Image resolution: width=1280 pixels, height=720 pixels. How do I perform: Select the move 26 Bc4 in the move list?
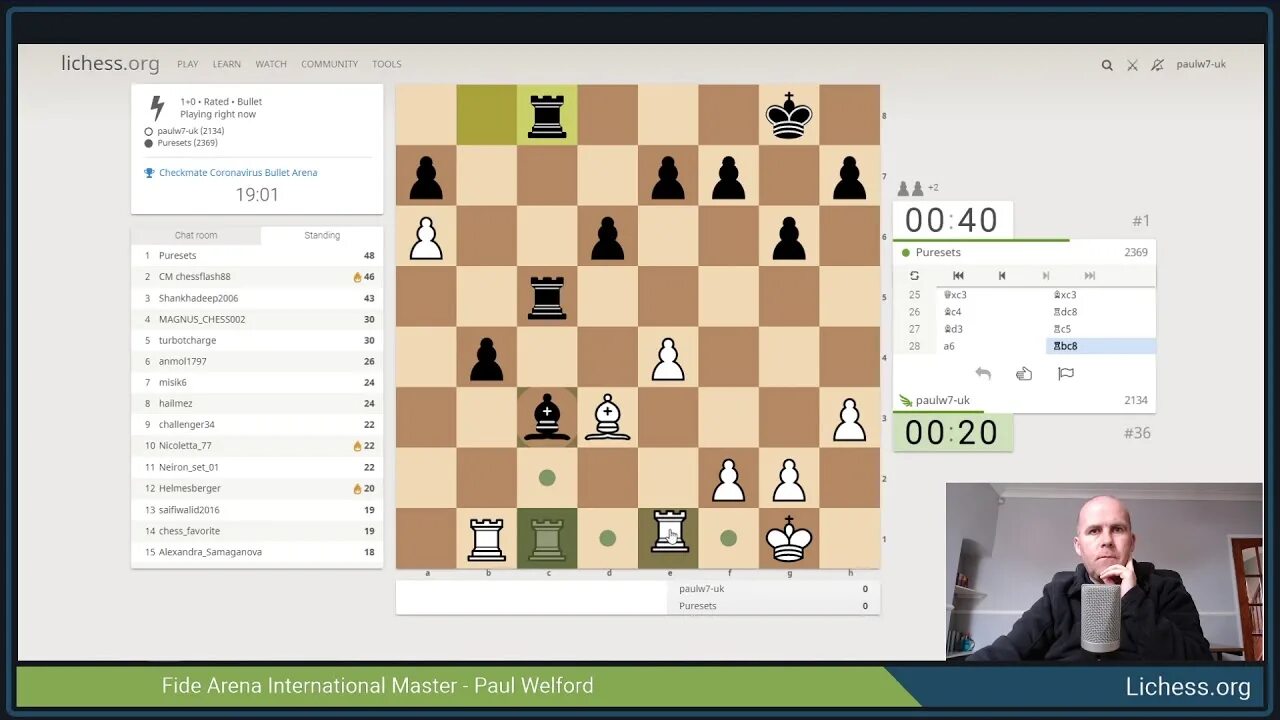990,312
